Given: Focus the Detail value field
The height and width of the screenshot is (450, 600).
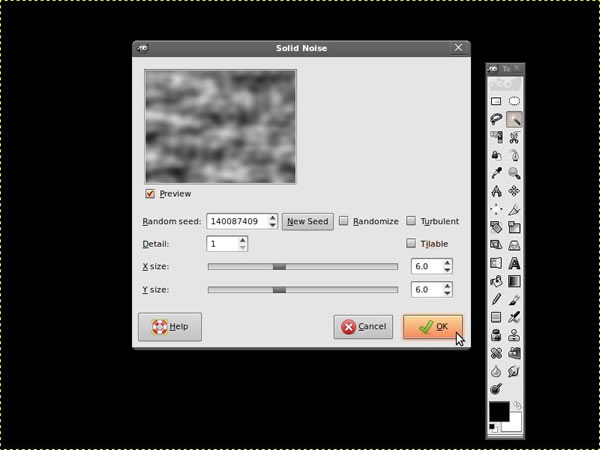Looking at the screenshot, I should point(223,244).
